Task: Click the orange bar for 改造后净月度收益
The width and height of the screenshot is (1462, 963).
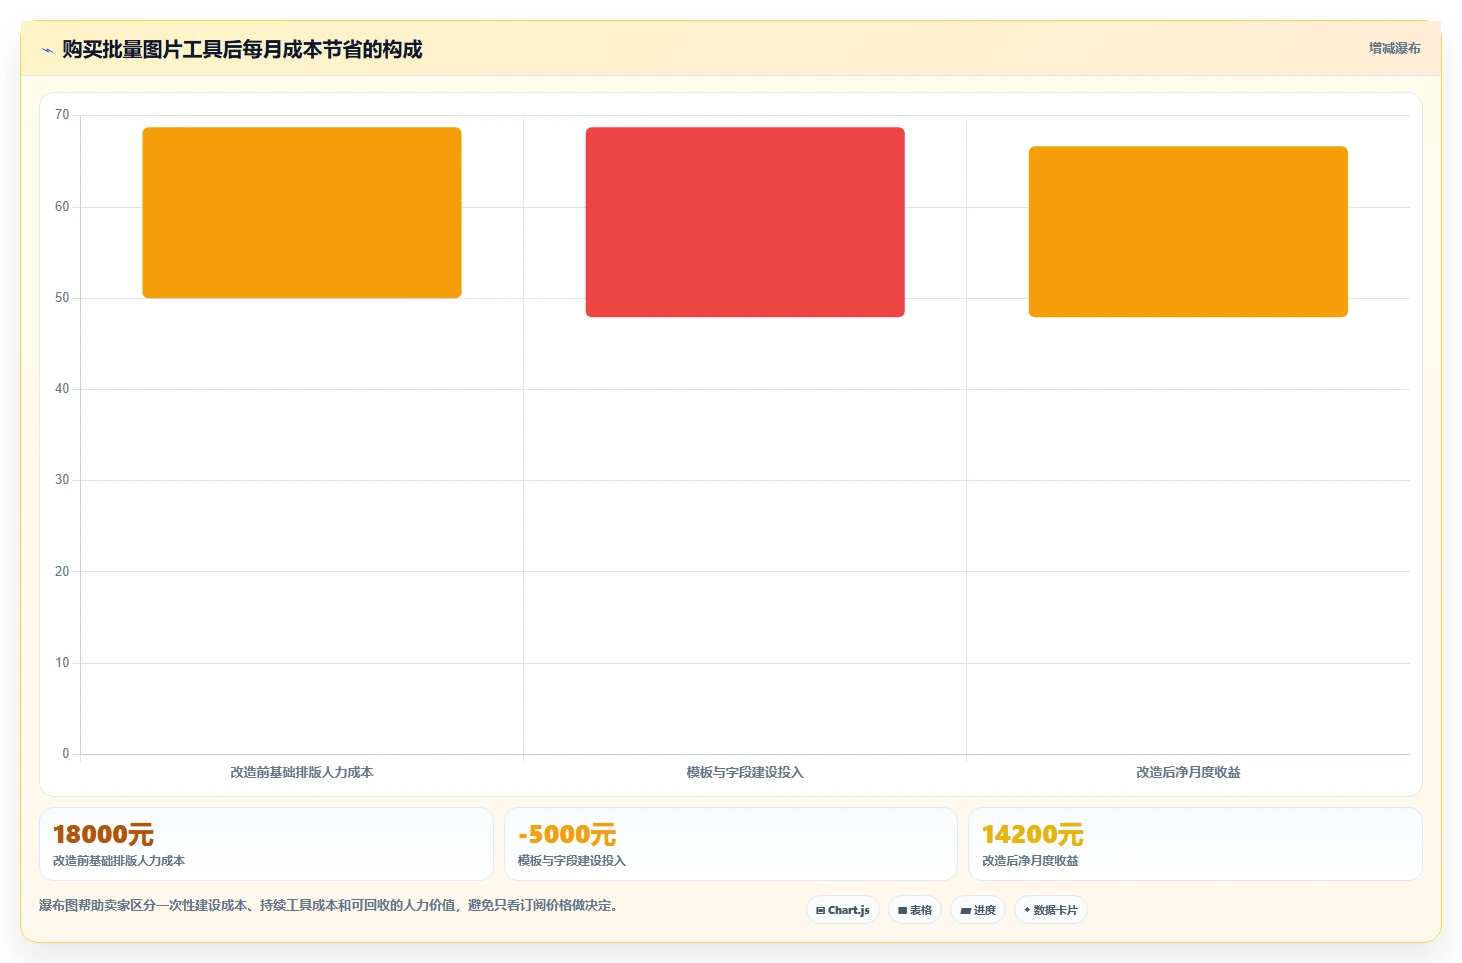Action: [x=1188, y=232]
